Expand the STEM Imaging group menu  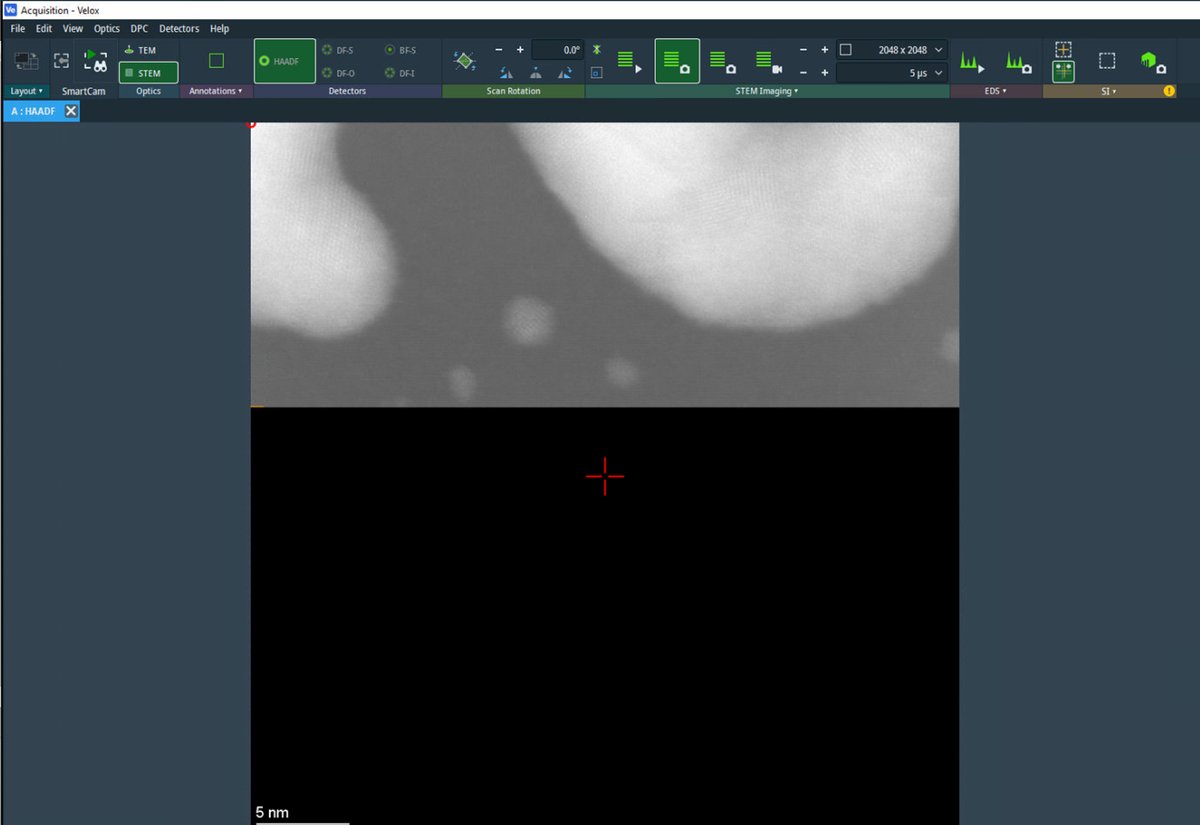point(767,91)
